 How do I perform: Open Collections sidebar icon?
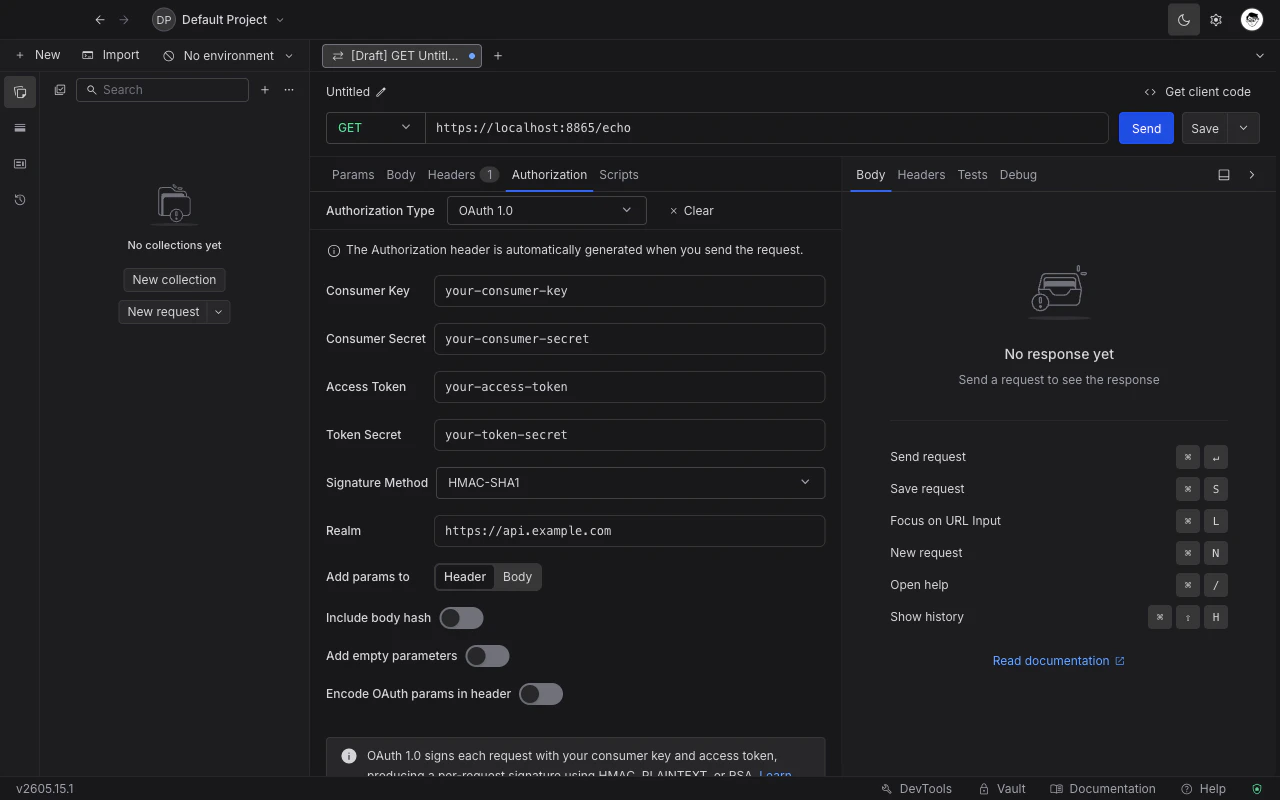pos(20,92)
